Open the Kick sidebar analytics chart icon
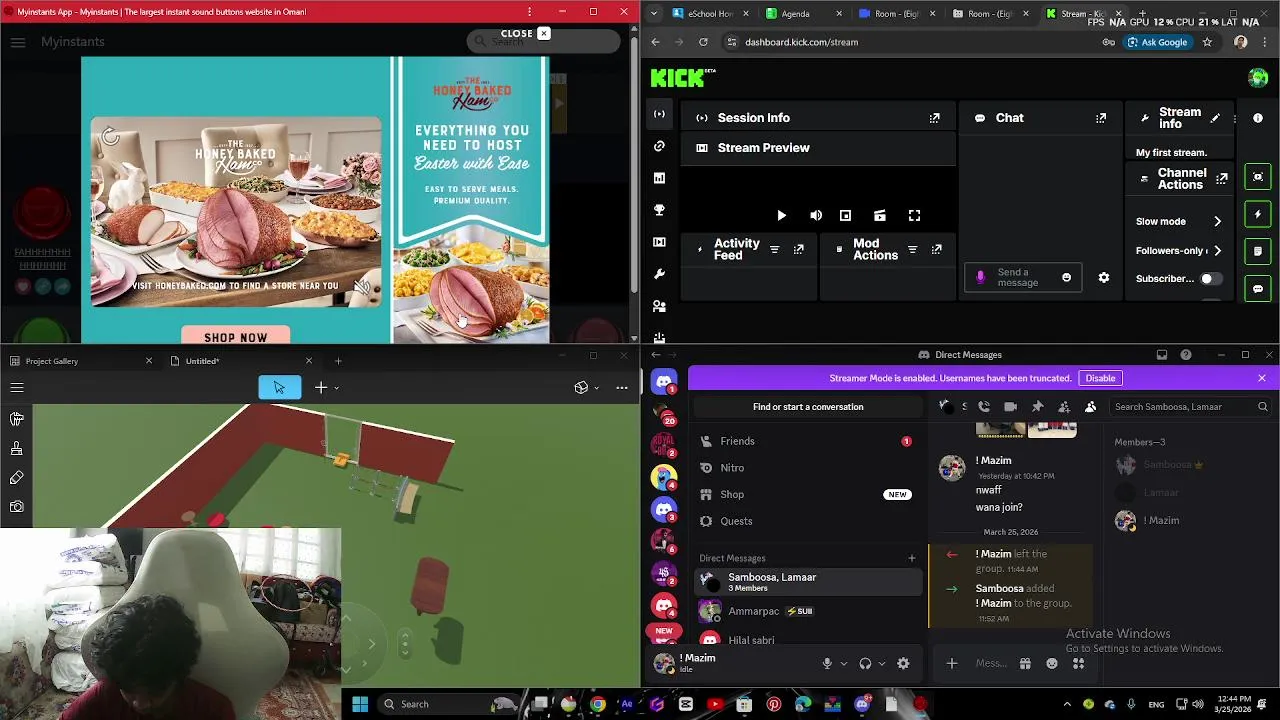 [x=659, y=178]
